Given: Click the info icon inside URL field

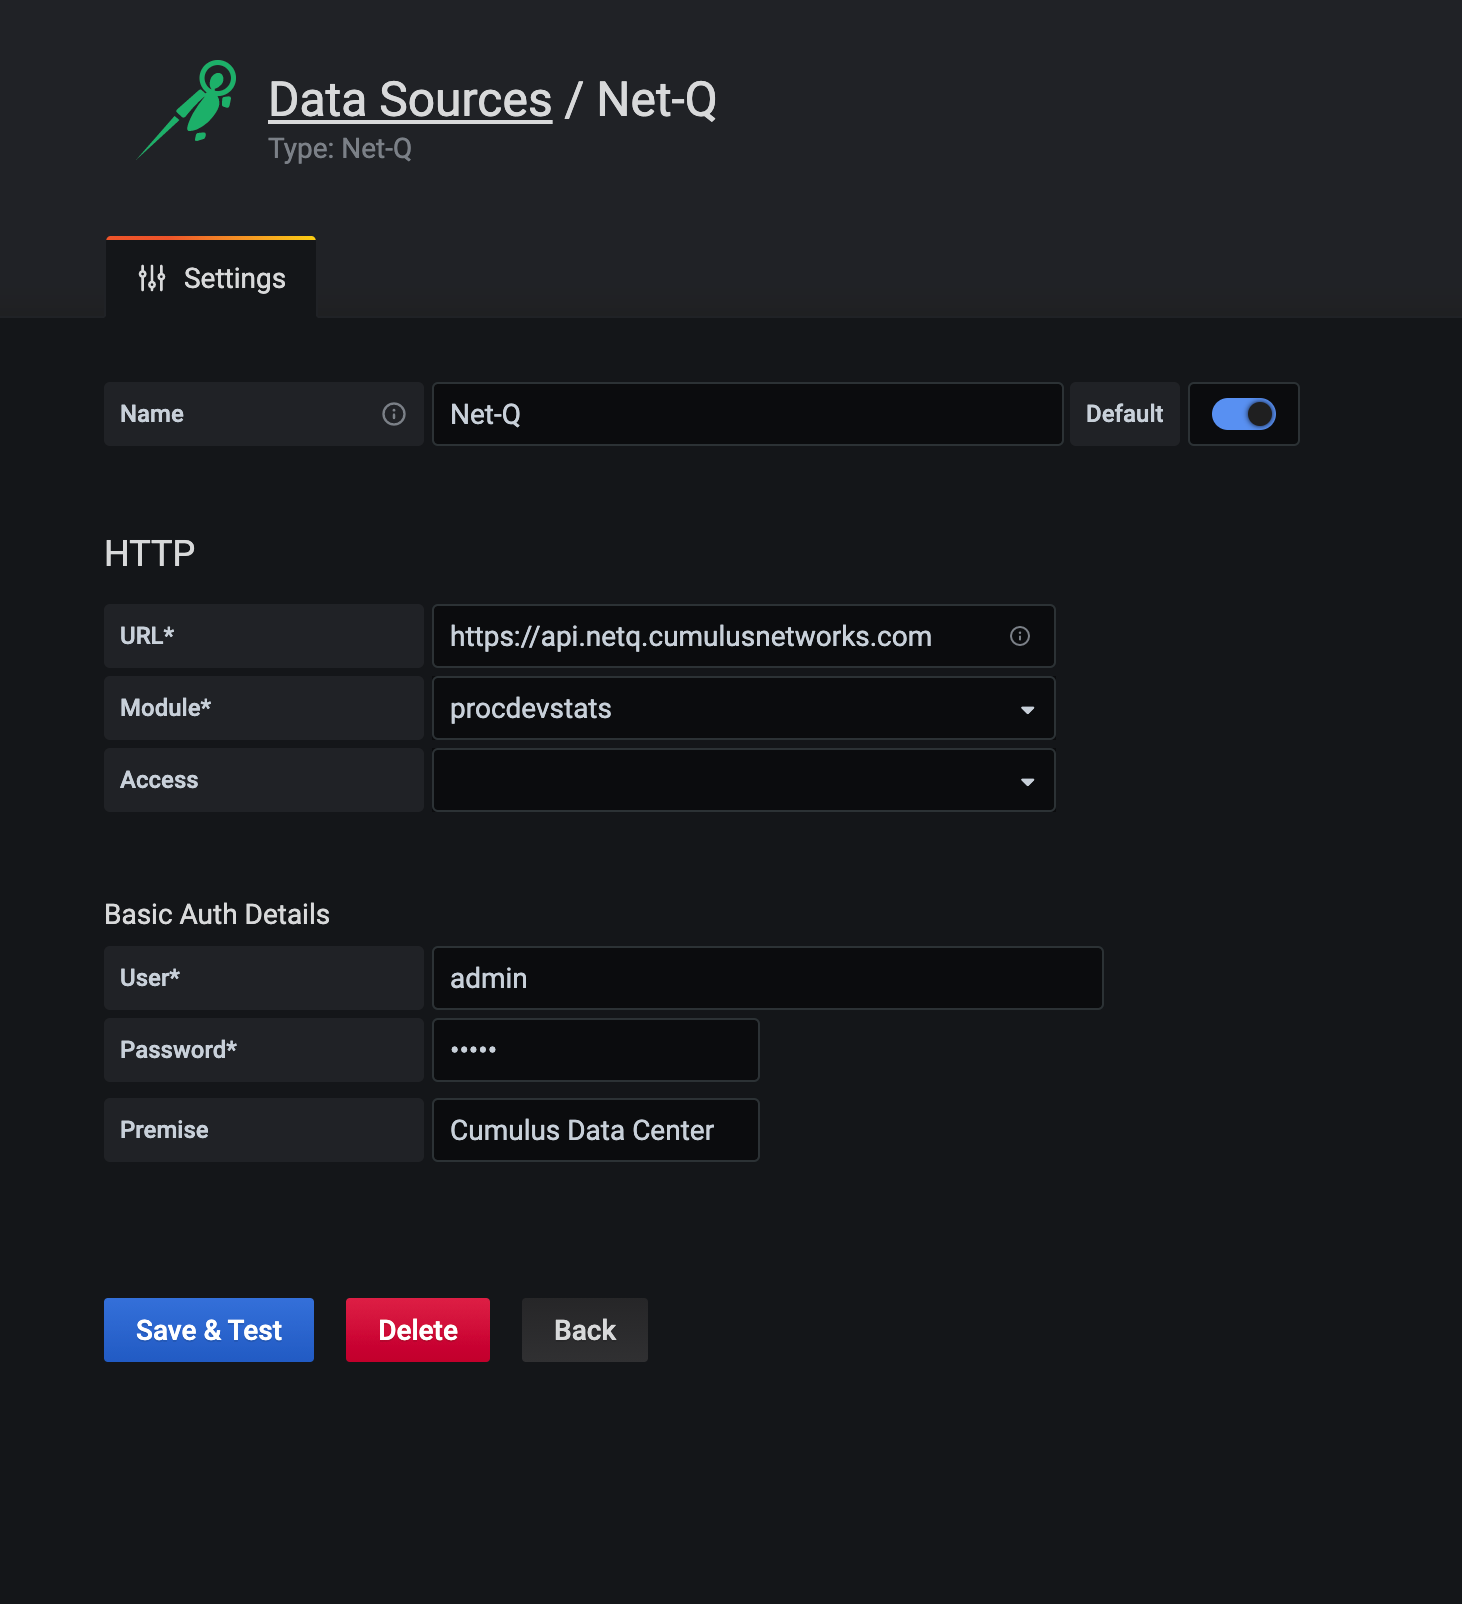Looking at the screenshot, I should [x=1019, y=636].
